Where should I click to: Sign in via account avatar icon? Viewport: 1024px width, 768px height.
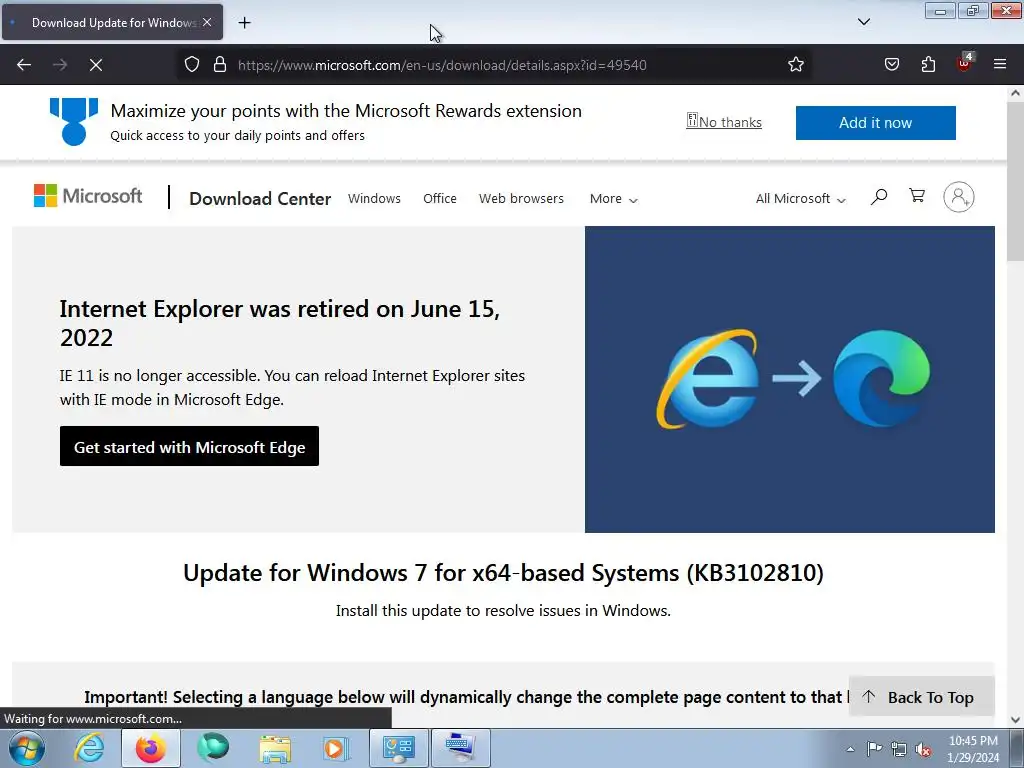point(959,197)
